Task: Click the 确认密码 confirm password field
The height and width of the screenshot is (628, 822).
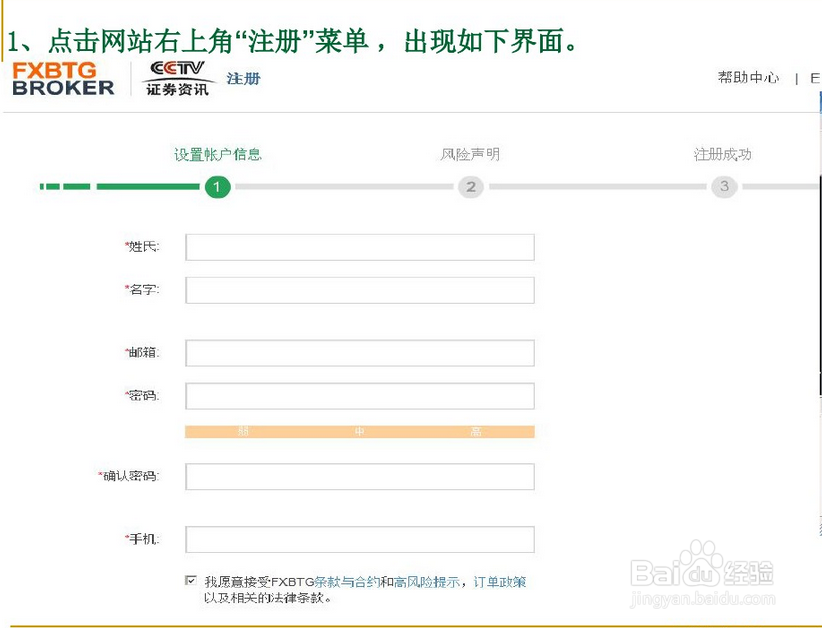Action: pyautogui.click(x=360, y=476)
